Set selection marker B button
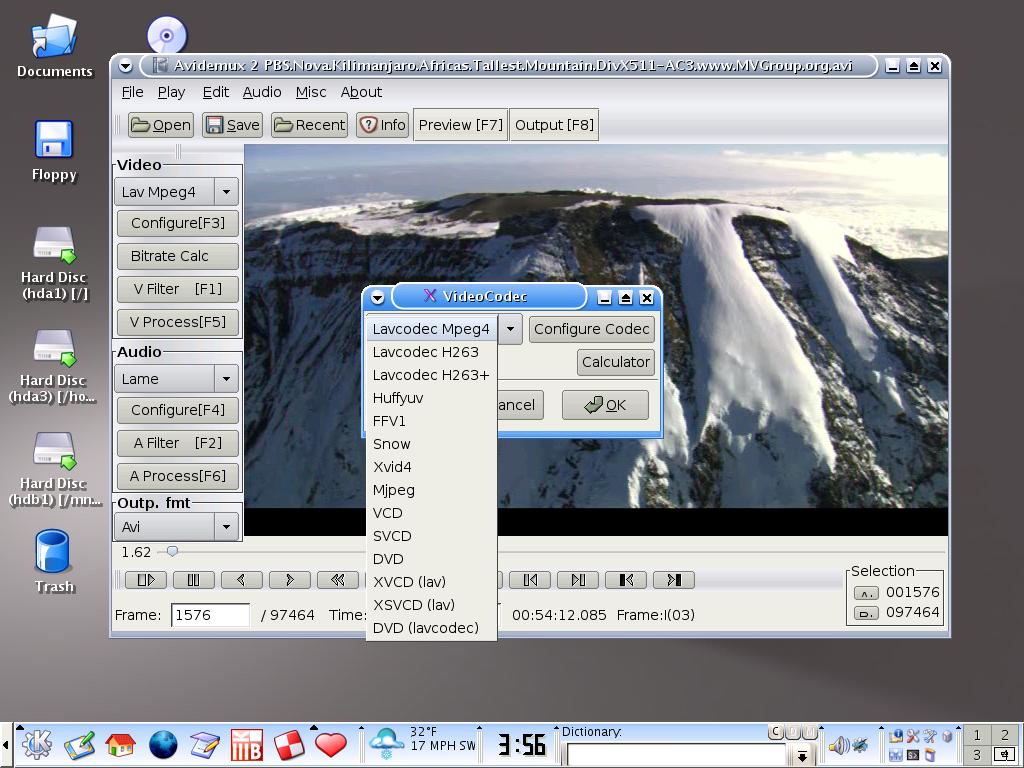Viewport: 1024px width, 768px height. (x=866, y=613)
